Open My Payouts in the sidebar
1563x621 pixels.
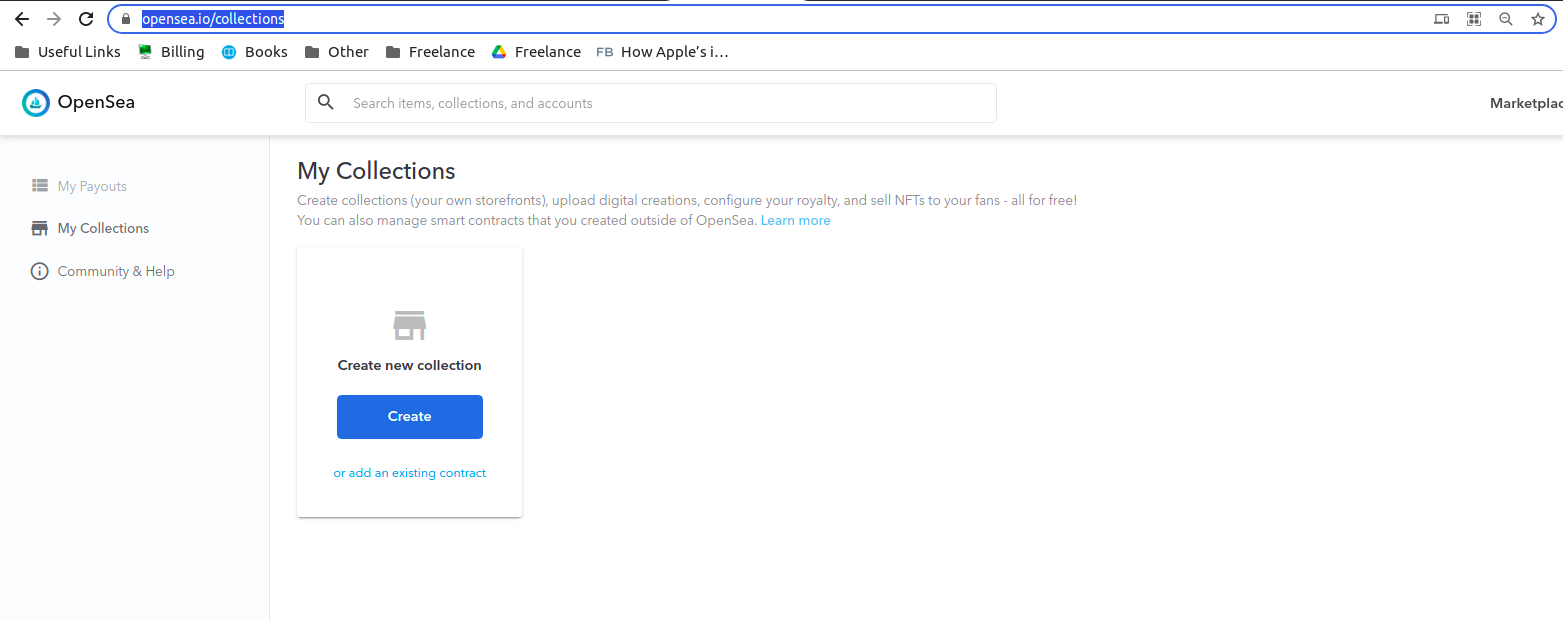click(x=92, y=186)
